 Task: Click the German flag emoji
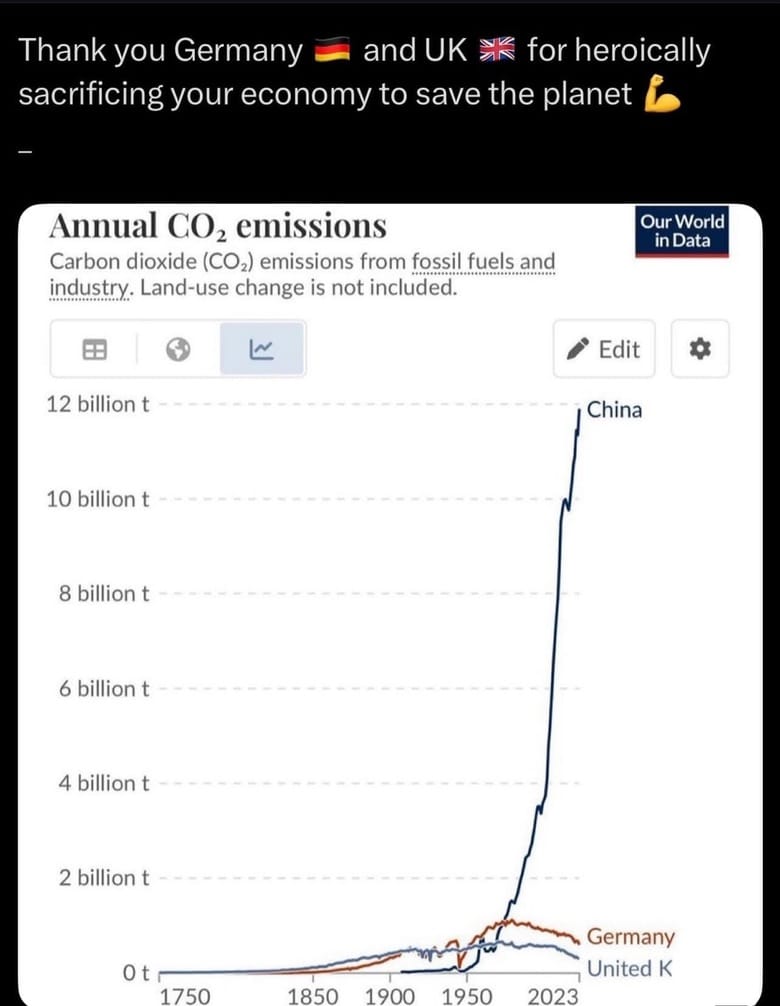[x=332, y=52]
